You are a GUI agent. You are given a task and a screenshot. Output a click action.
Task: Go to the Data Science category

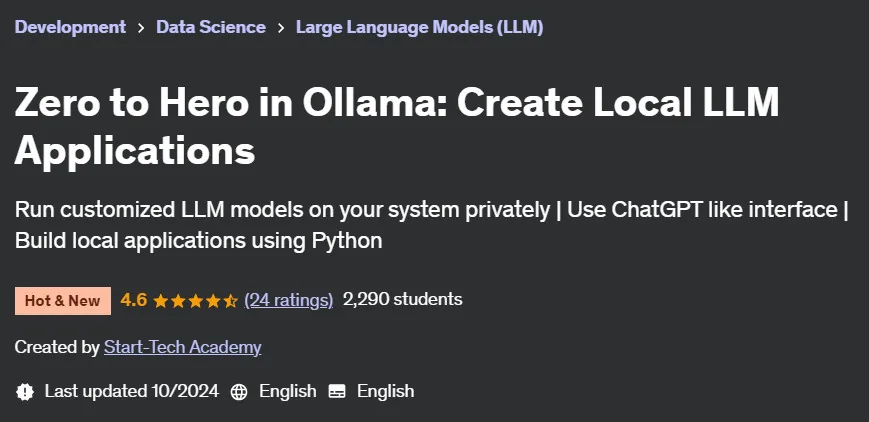click(x=211, y=27)
